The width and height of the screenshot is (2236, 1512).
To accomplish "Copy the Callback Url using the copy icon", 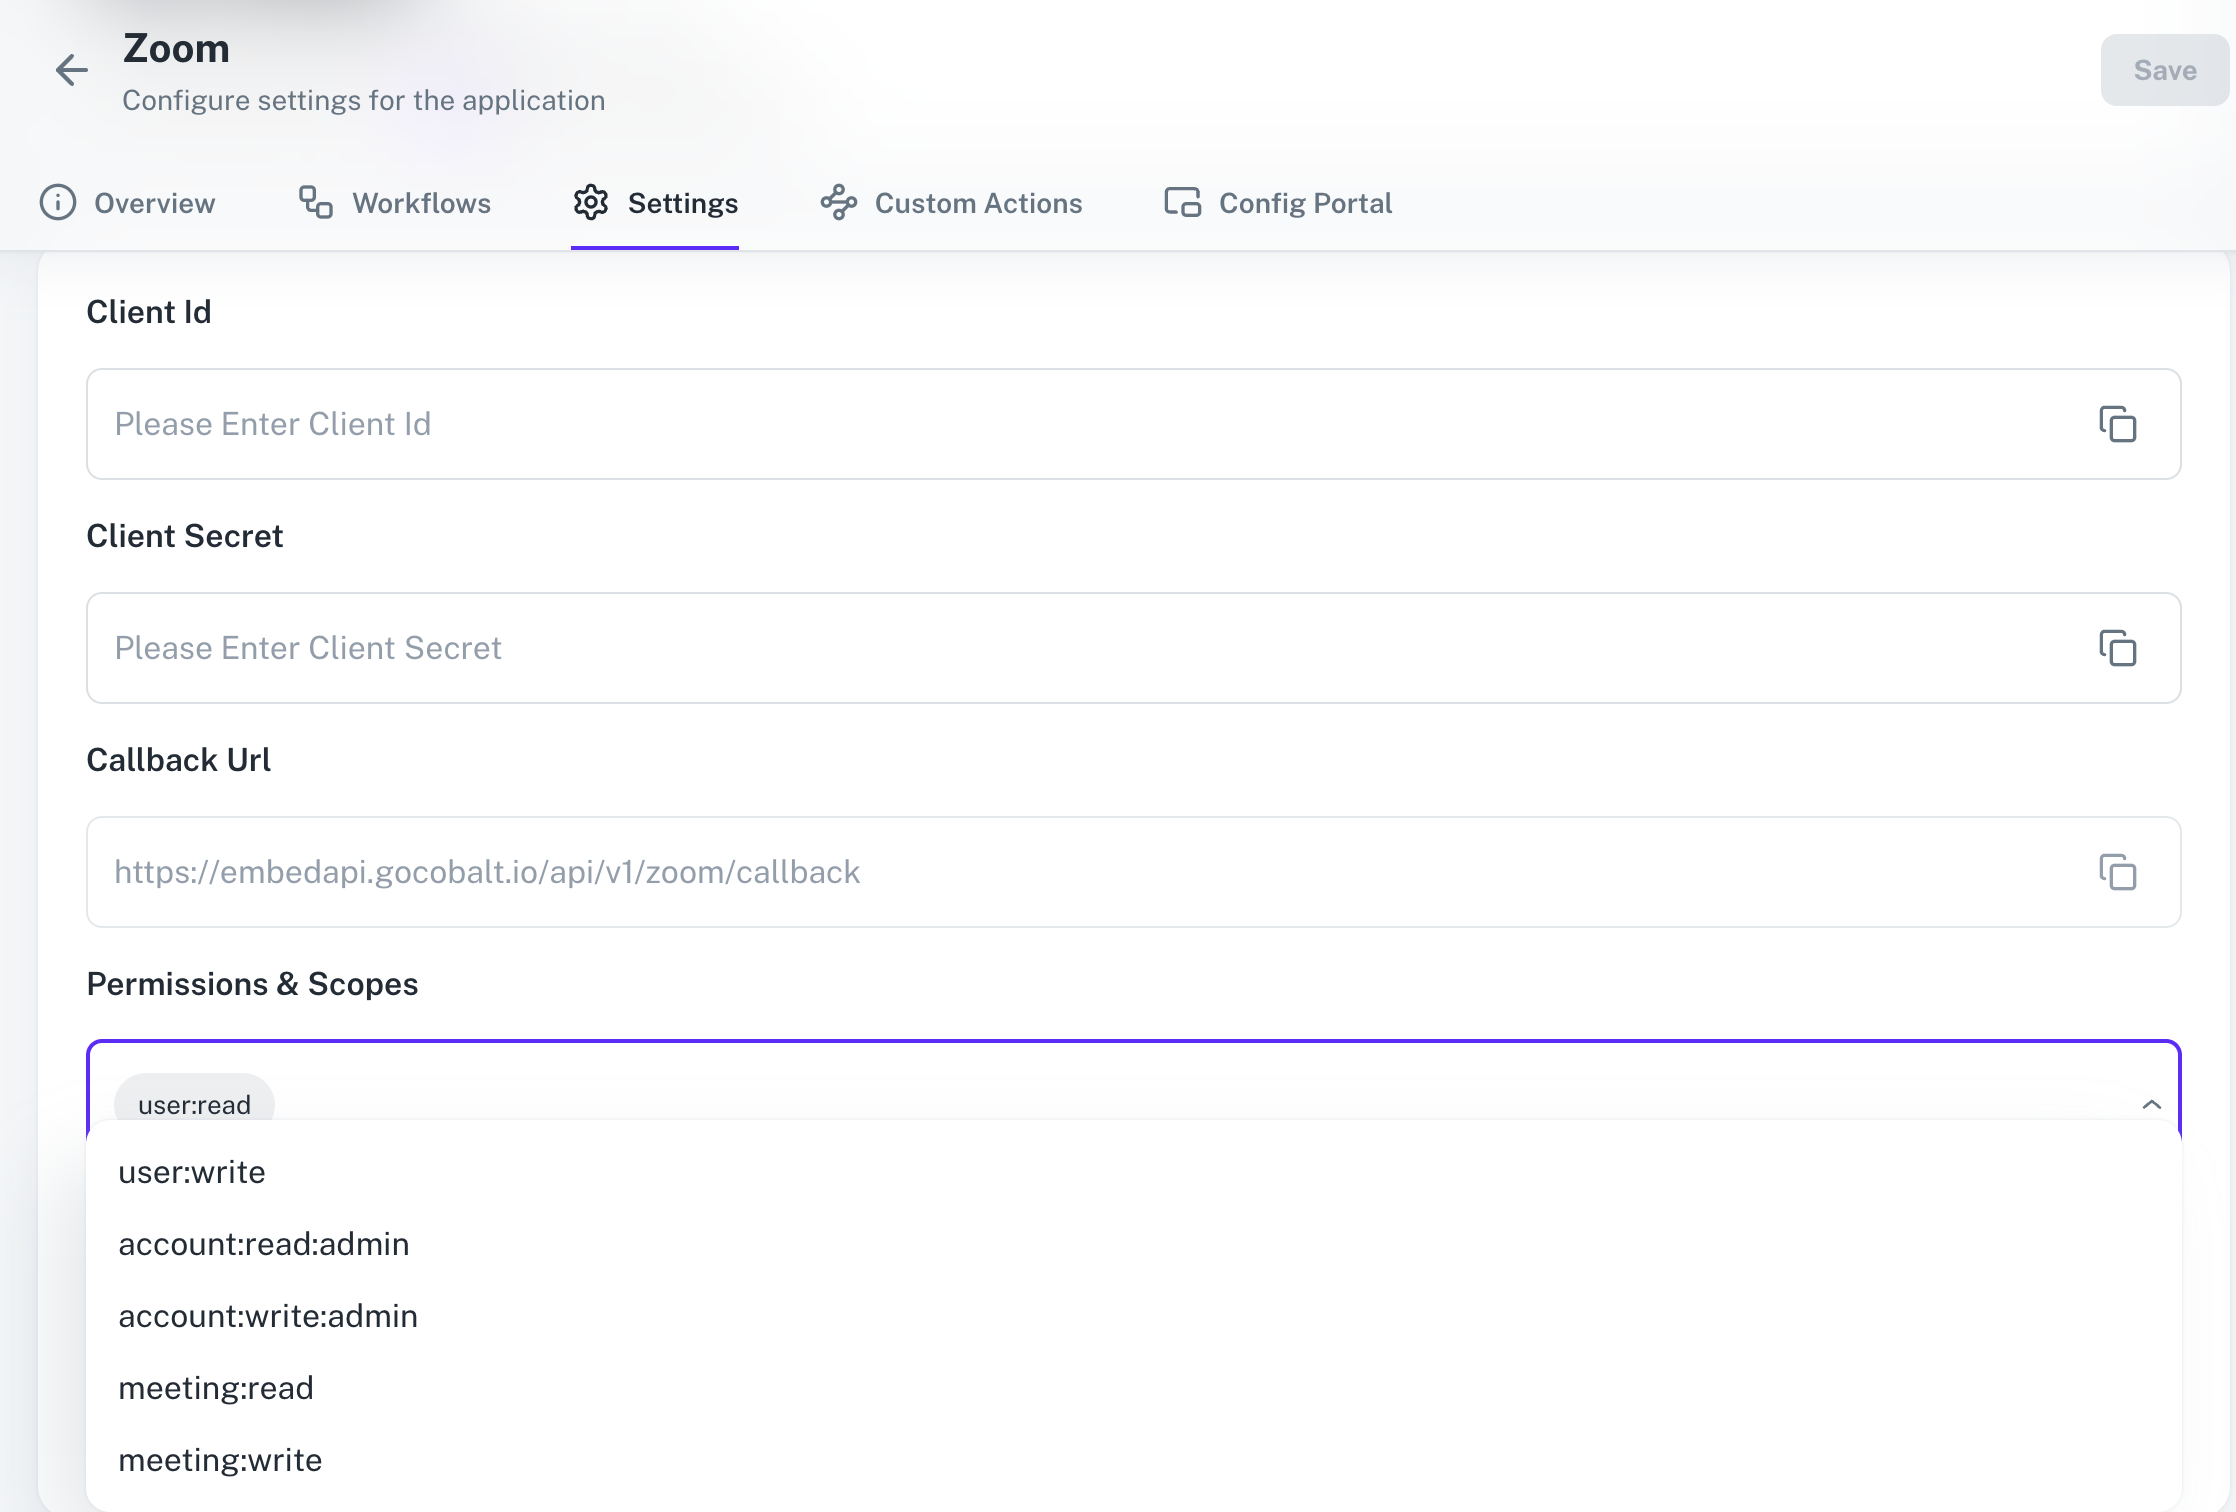I will 2117,872.
